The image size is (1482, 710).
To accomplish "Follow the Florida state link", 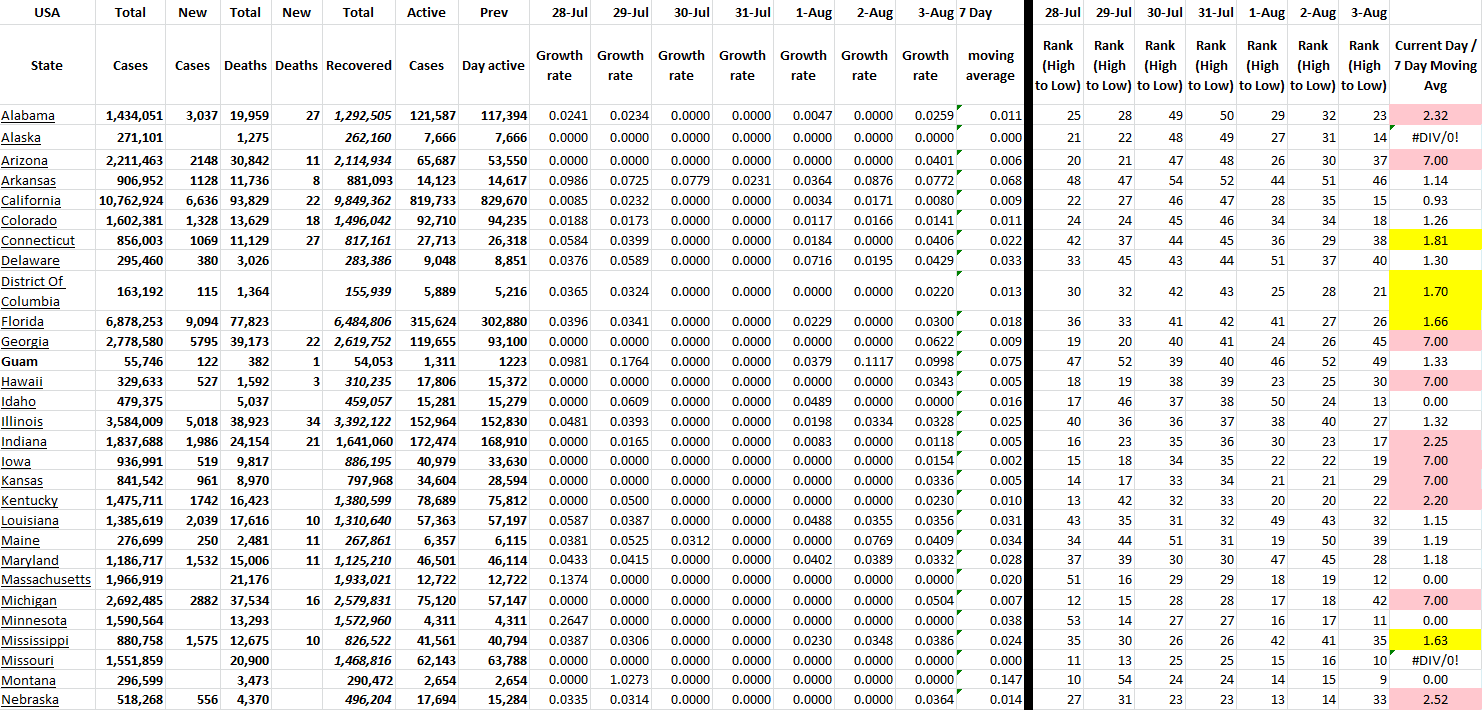I will (x=24, y=321).
